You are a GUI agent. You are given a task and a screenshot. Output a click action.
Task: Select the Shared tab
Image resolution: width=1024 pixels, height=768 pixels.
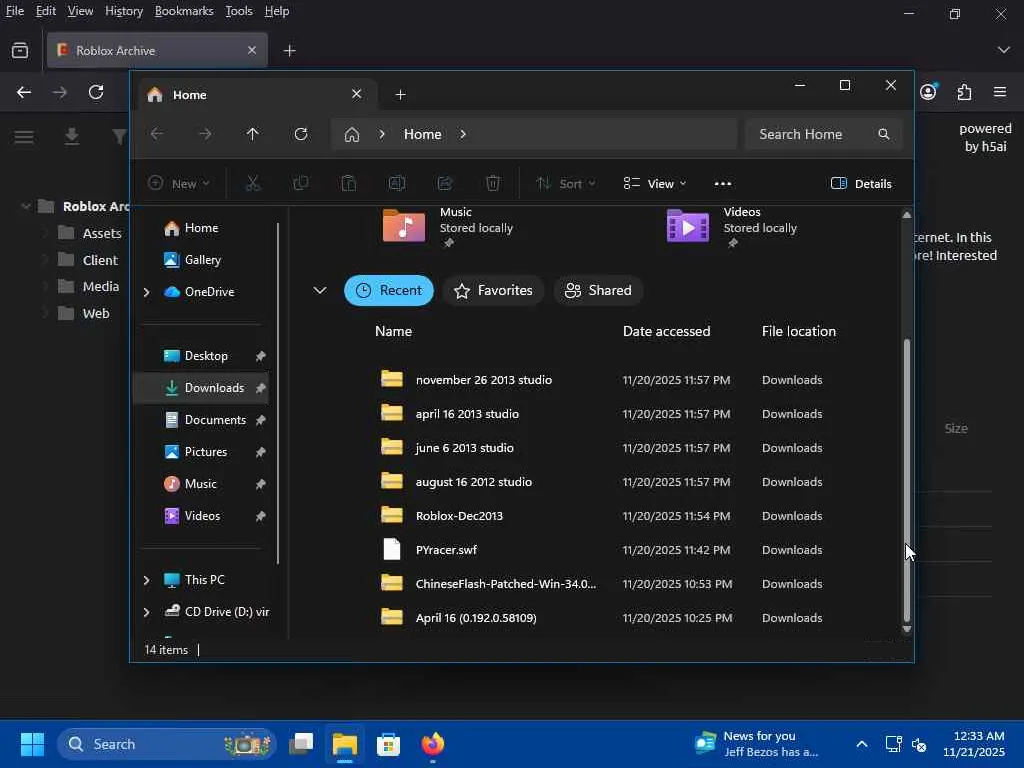598,291
